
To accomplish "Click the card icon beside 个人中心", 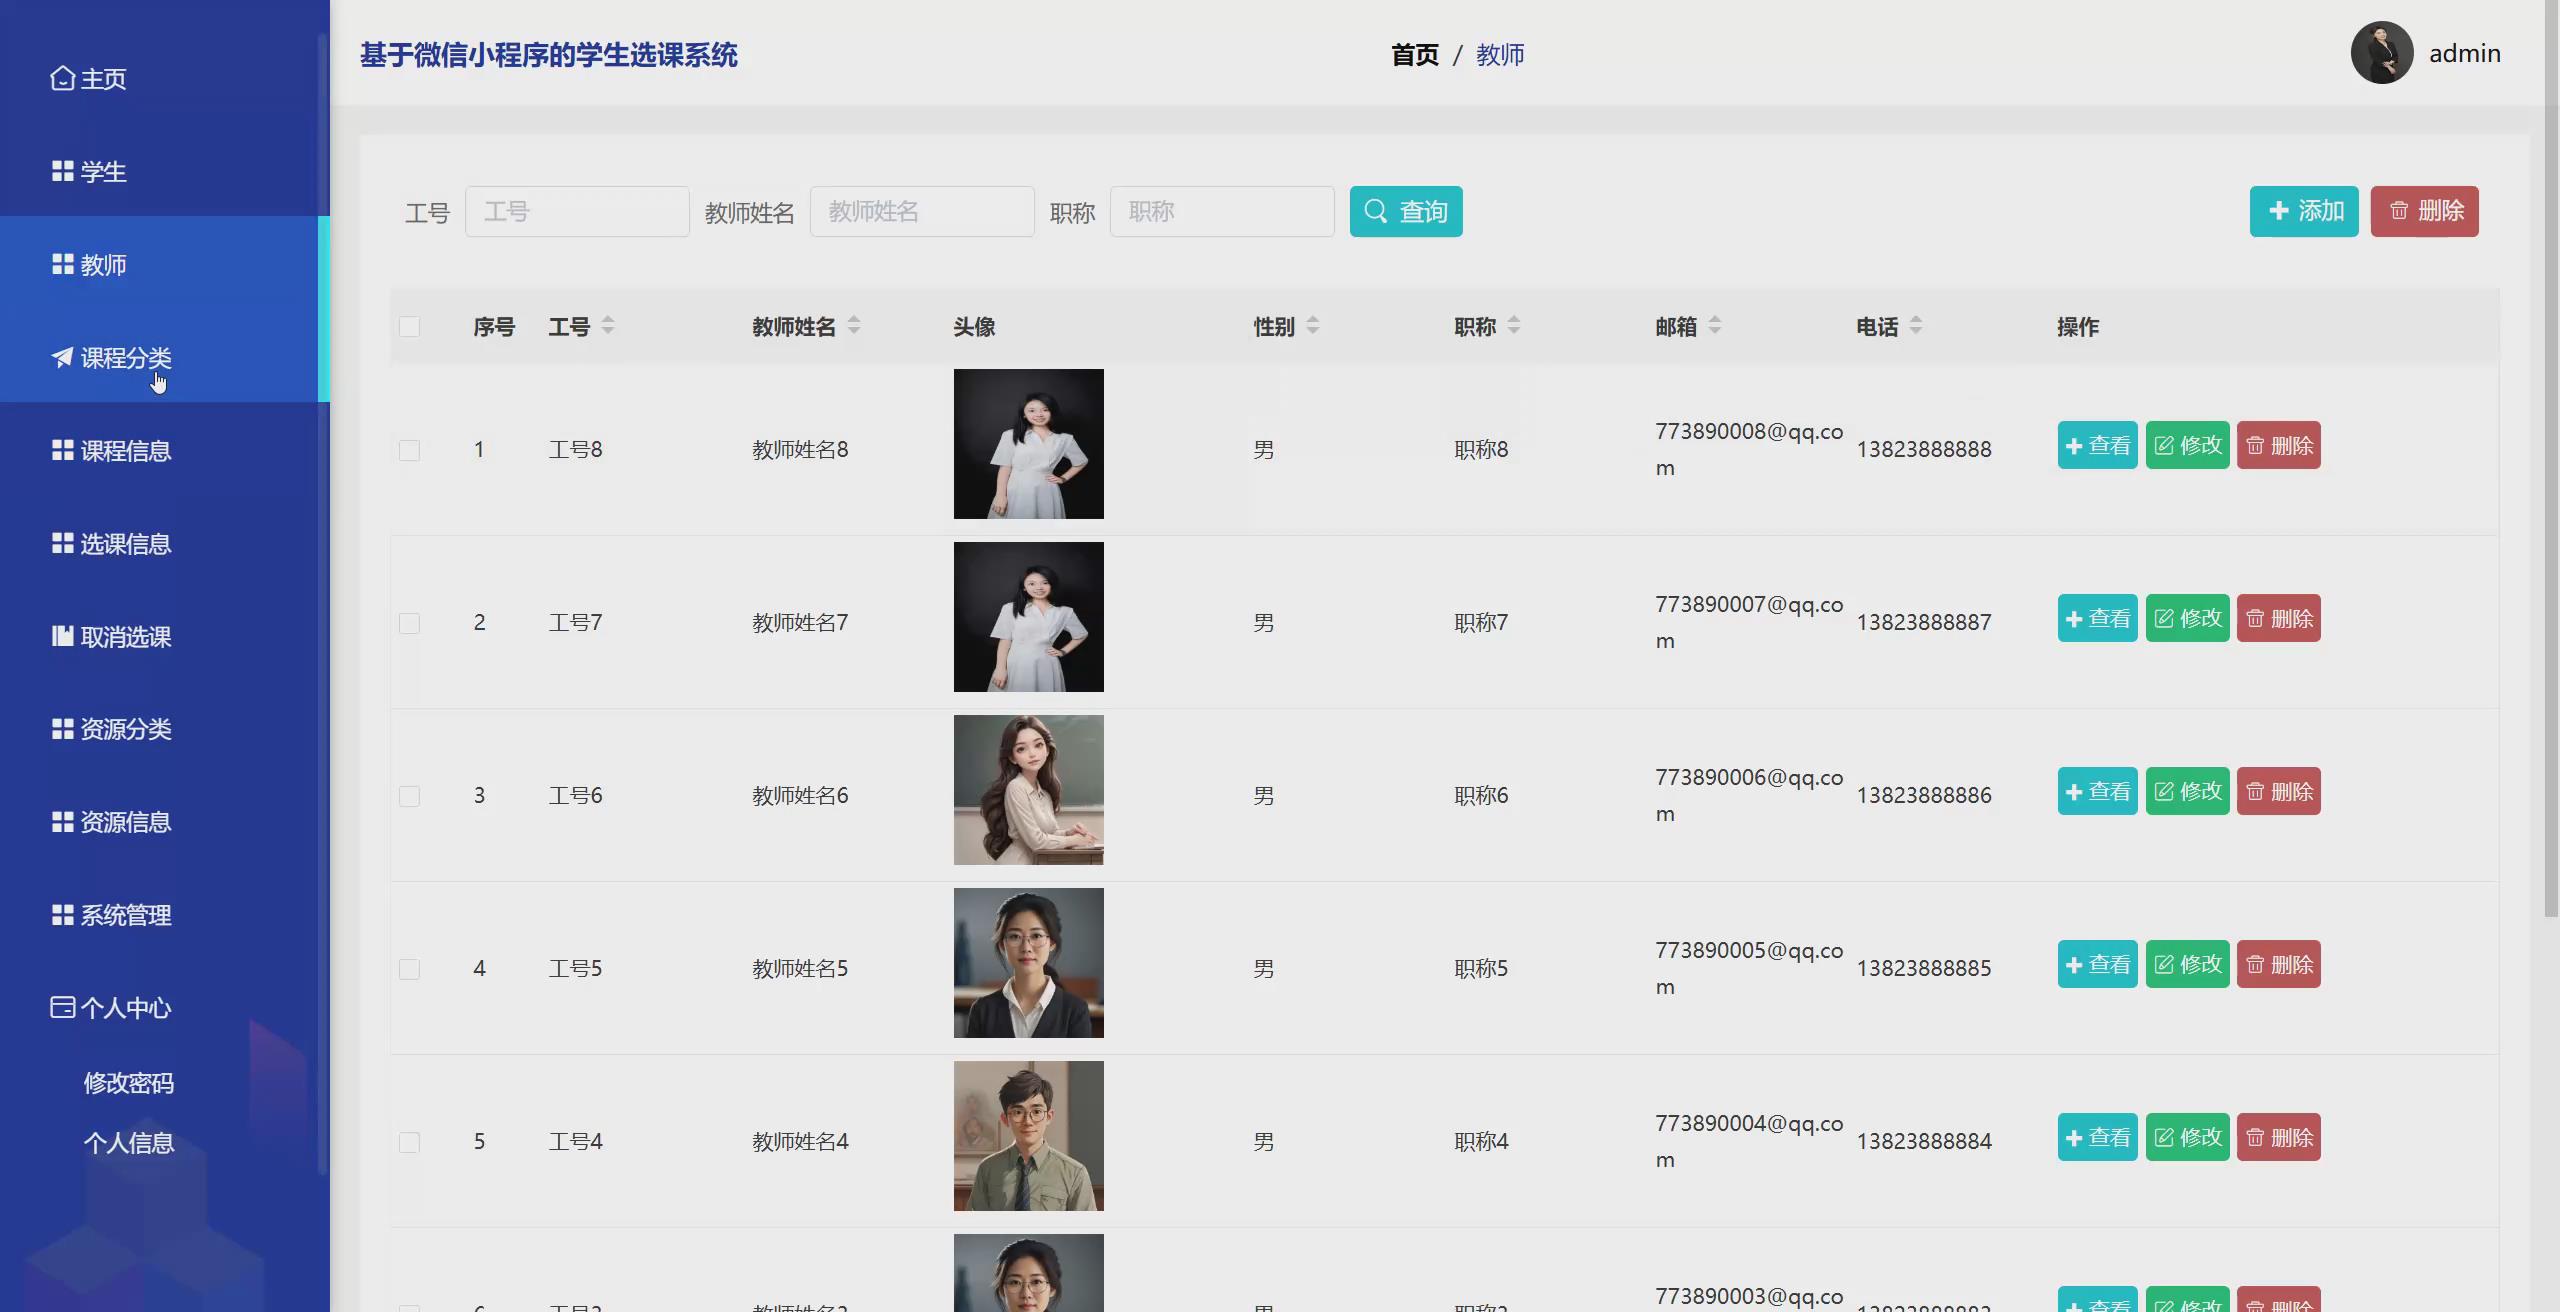I will point(62,1007).
